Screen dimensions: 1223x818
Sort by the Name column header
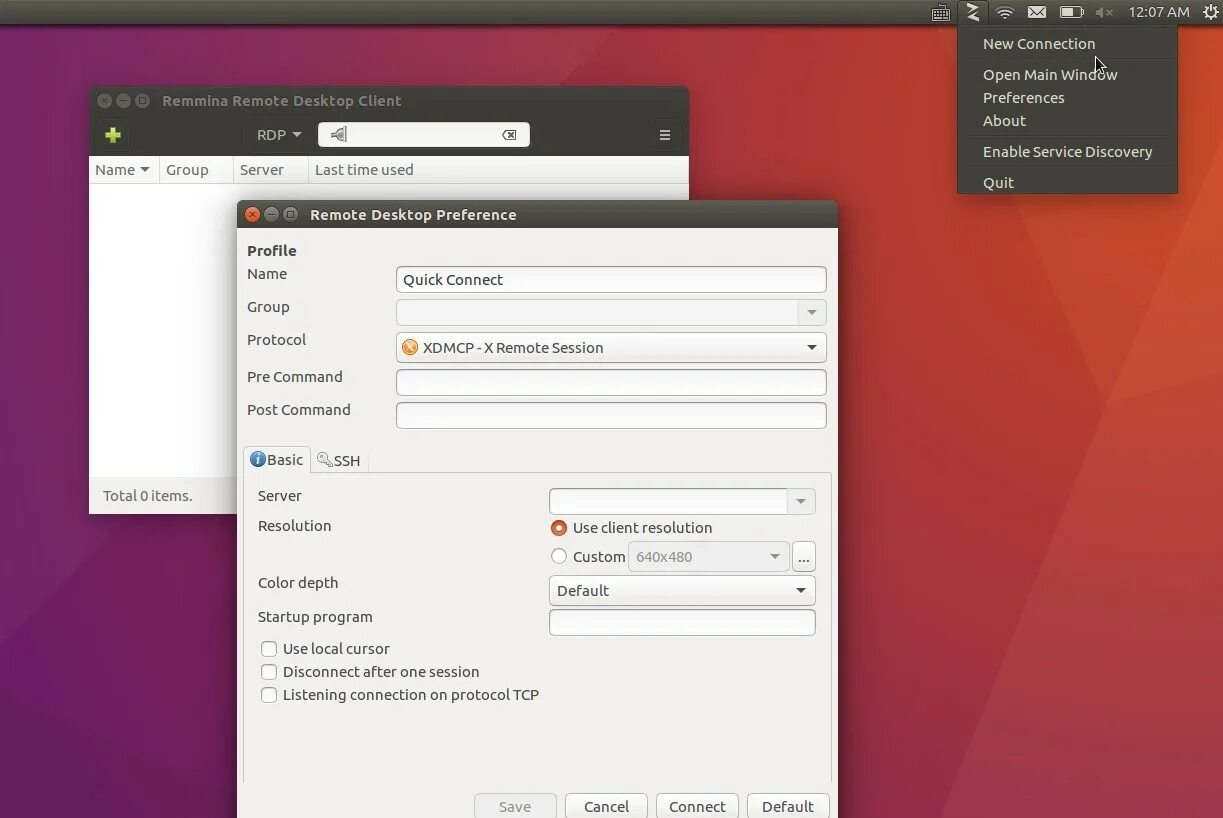point(123,170)
